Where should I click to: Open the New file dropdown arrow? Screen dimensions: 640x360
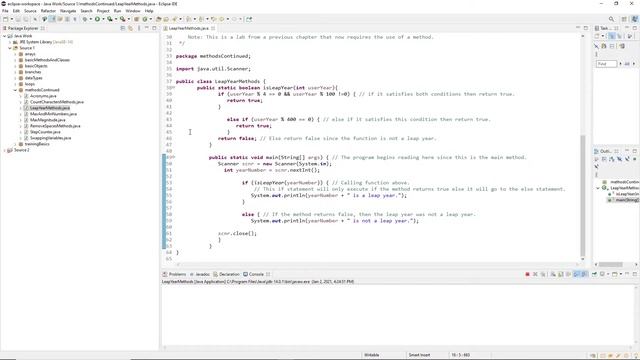pos(11,19)
